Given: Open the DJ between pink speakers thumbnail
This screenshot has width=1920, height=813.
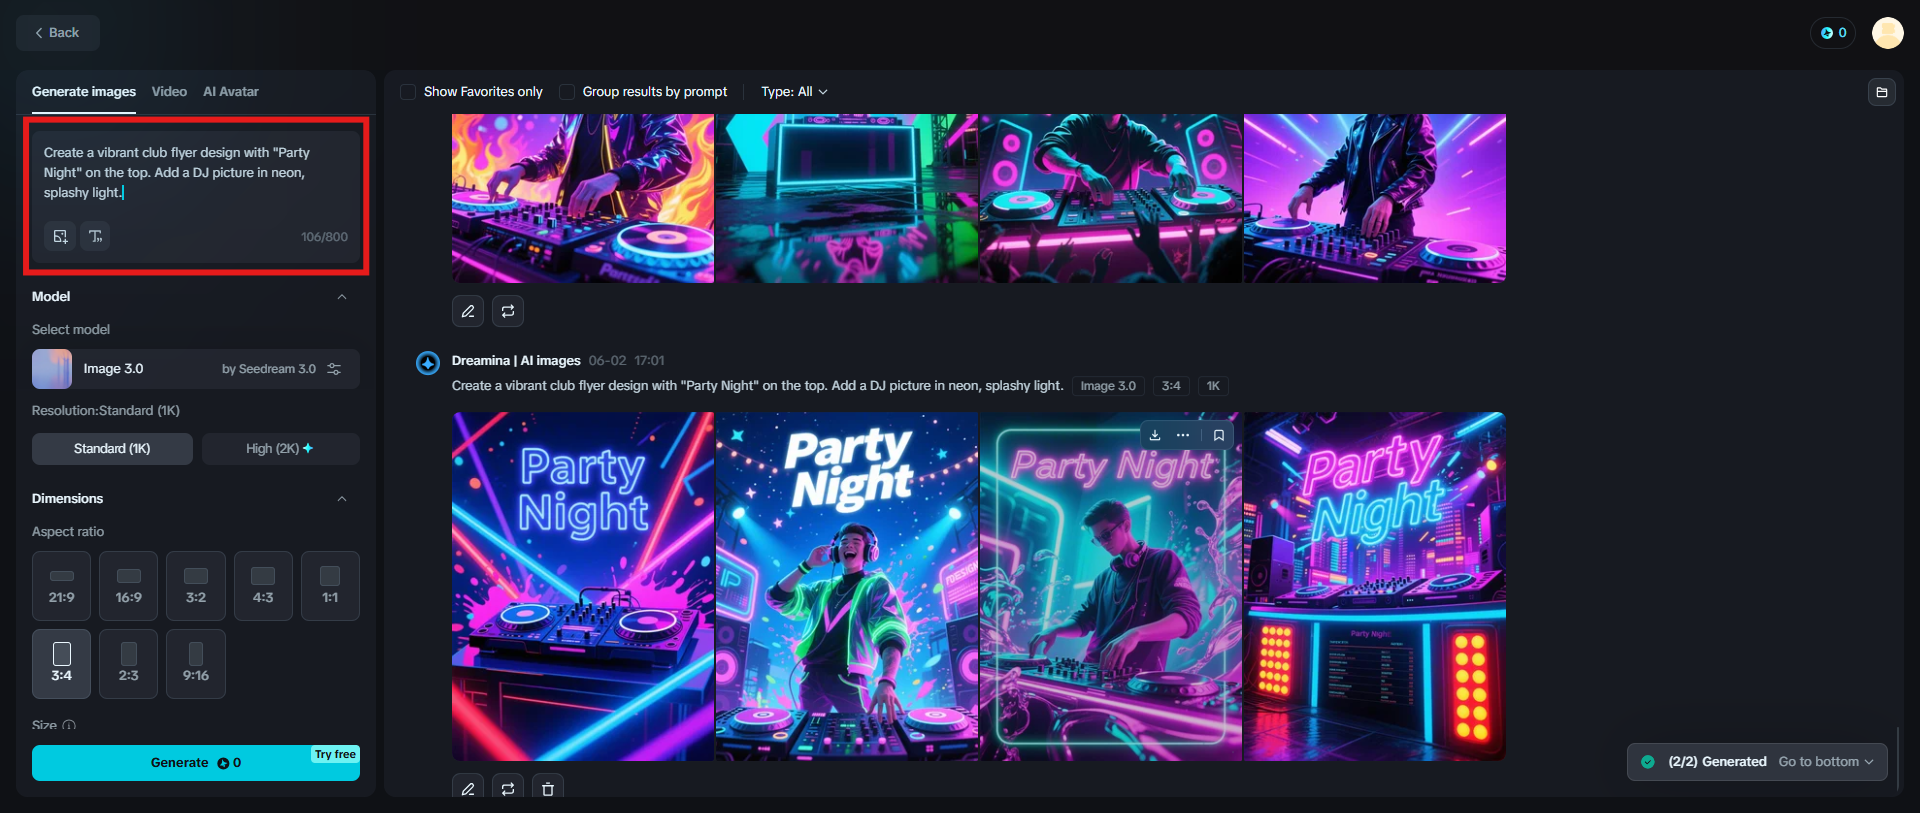Looking at the screenshot, I should (1111, 198).
